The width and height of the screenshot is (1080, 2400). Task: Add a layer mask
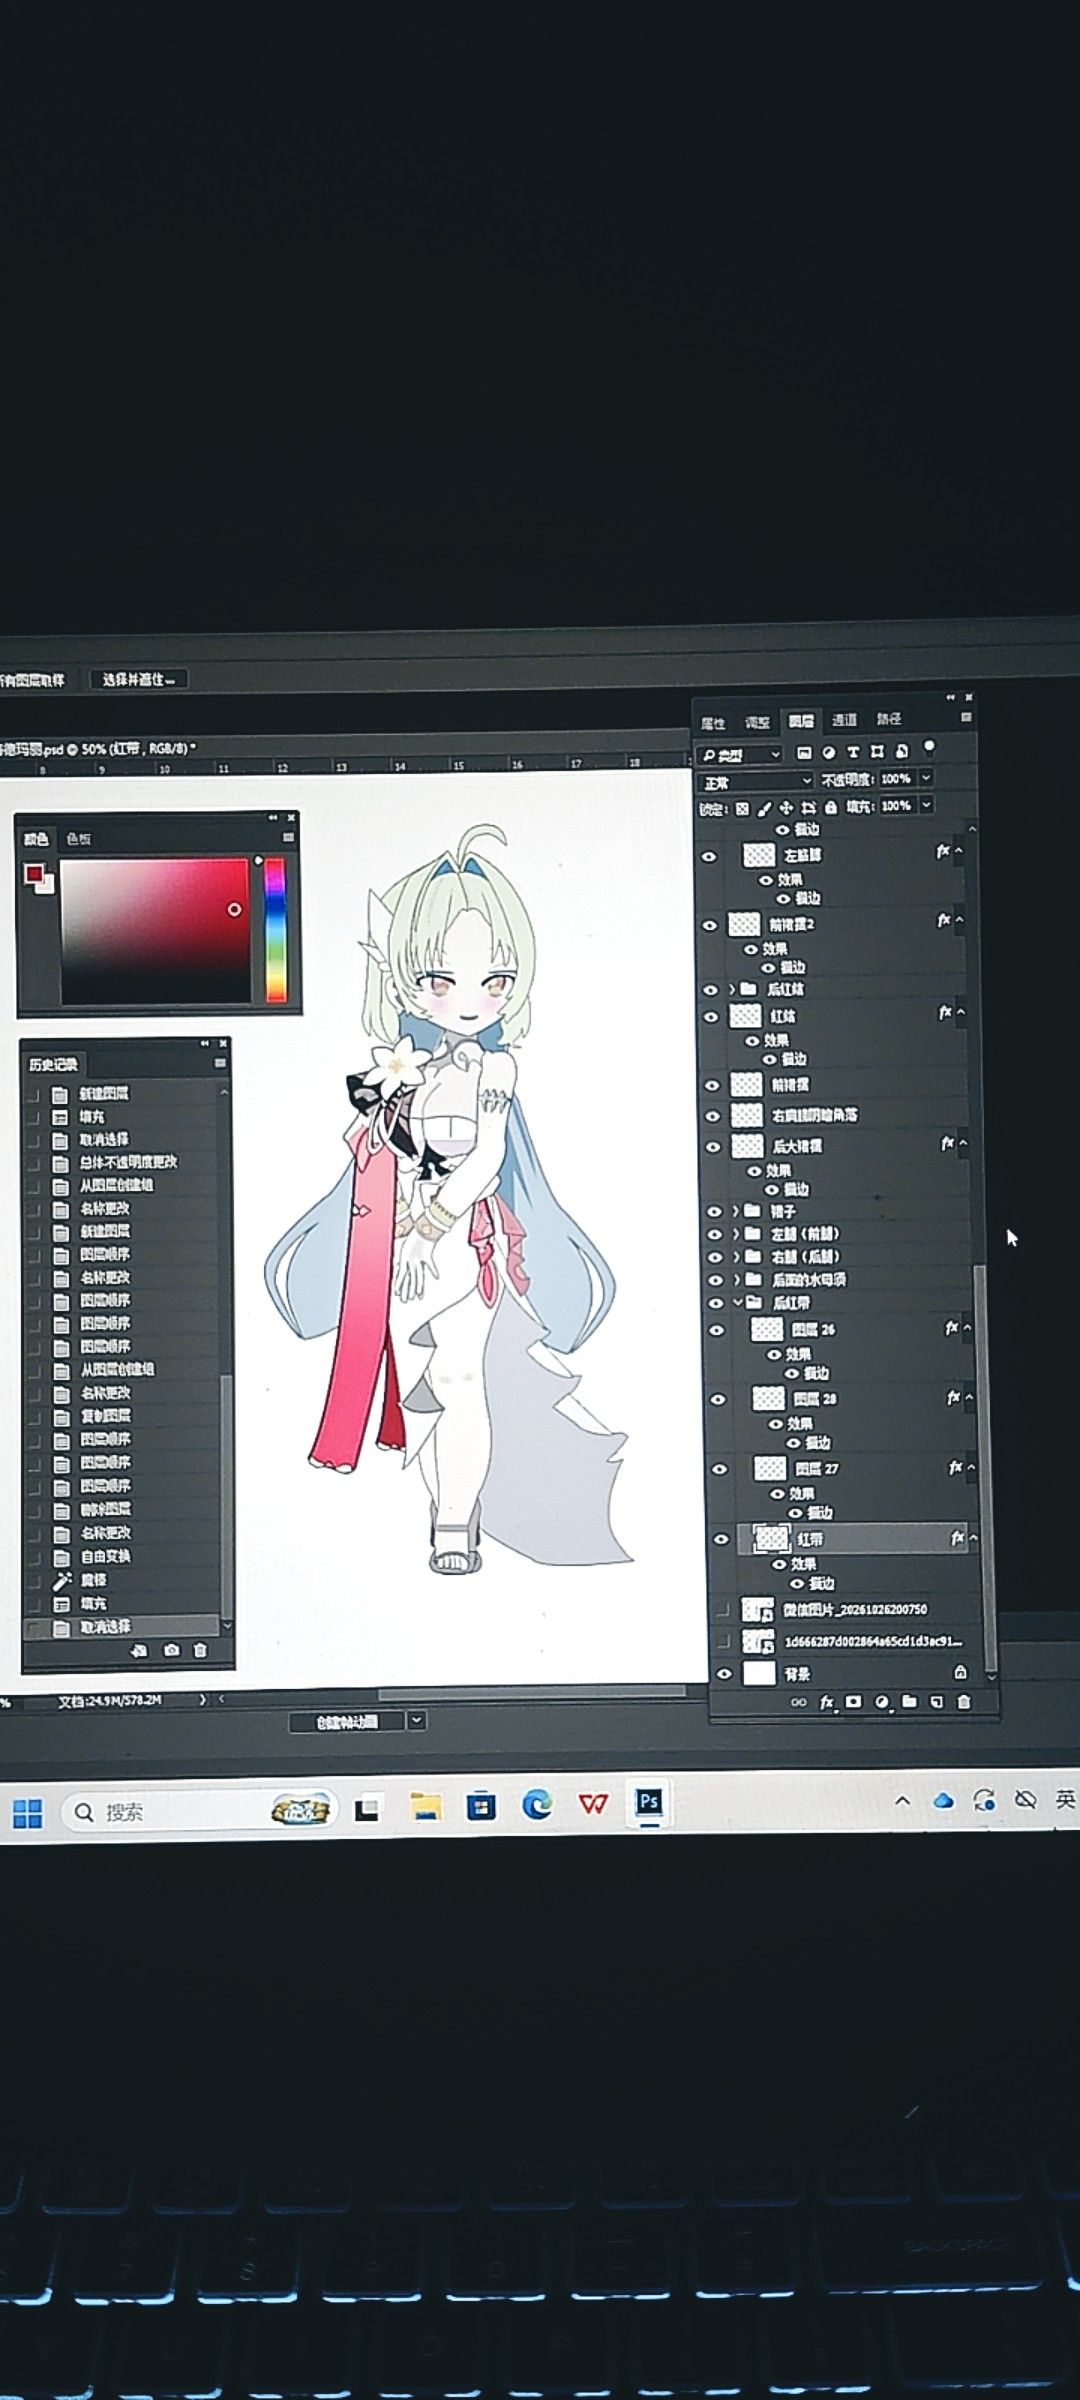[x=853, y=1702]
